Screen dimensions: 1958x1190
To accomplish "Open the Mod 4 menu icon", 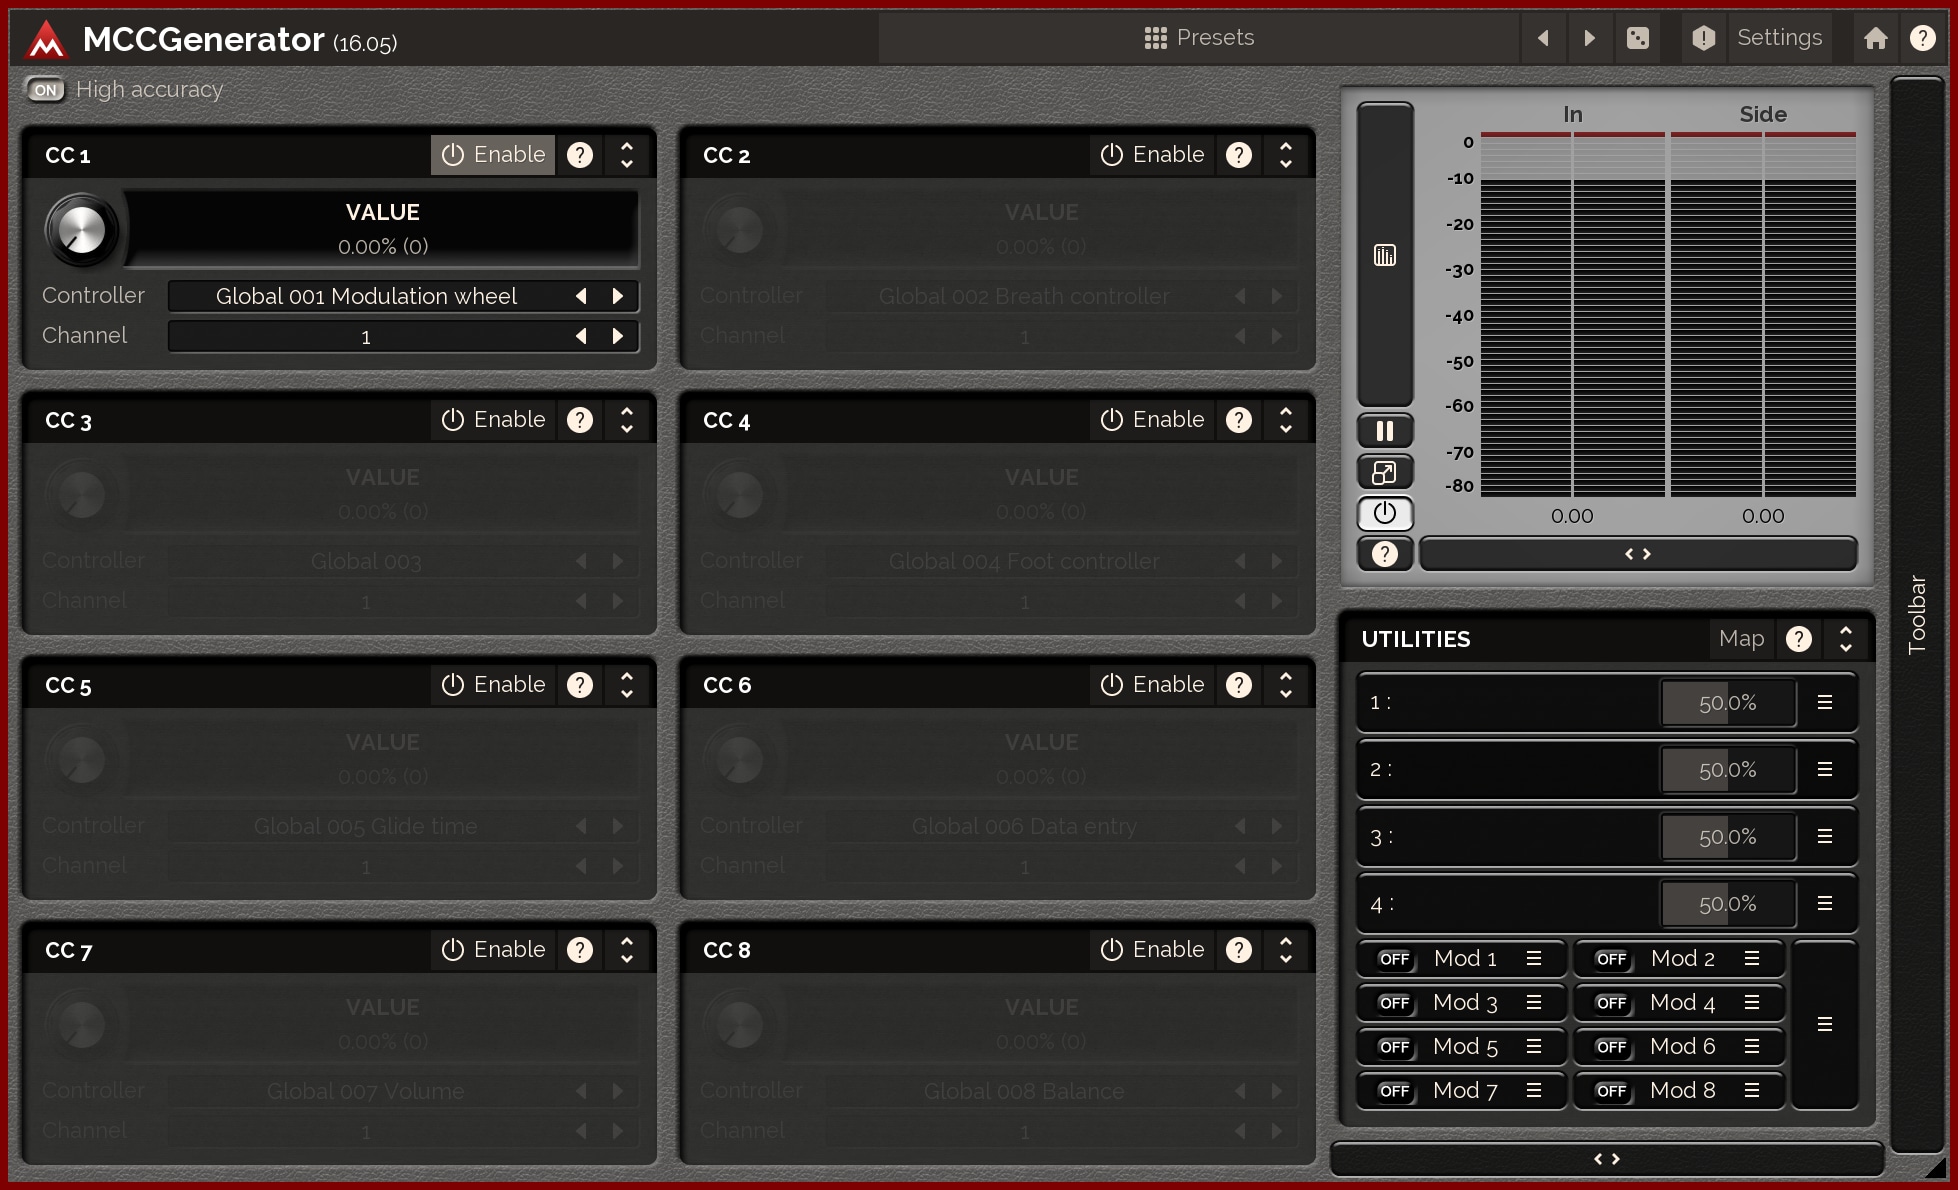I will pos(1752,1003).
